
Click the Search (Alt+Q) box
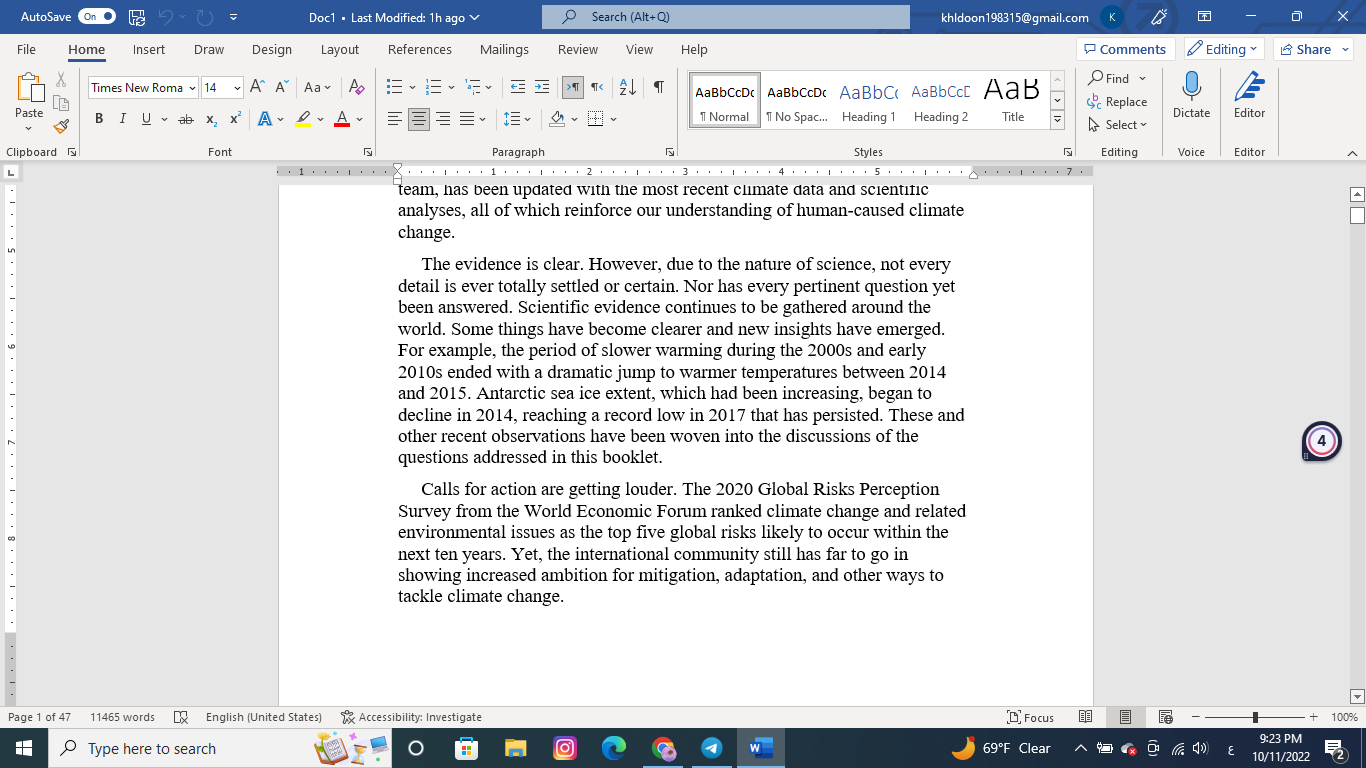[x=726, y=17]
